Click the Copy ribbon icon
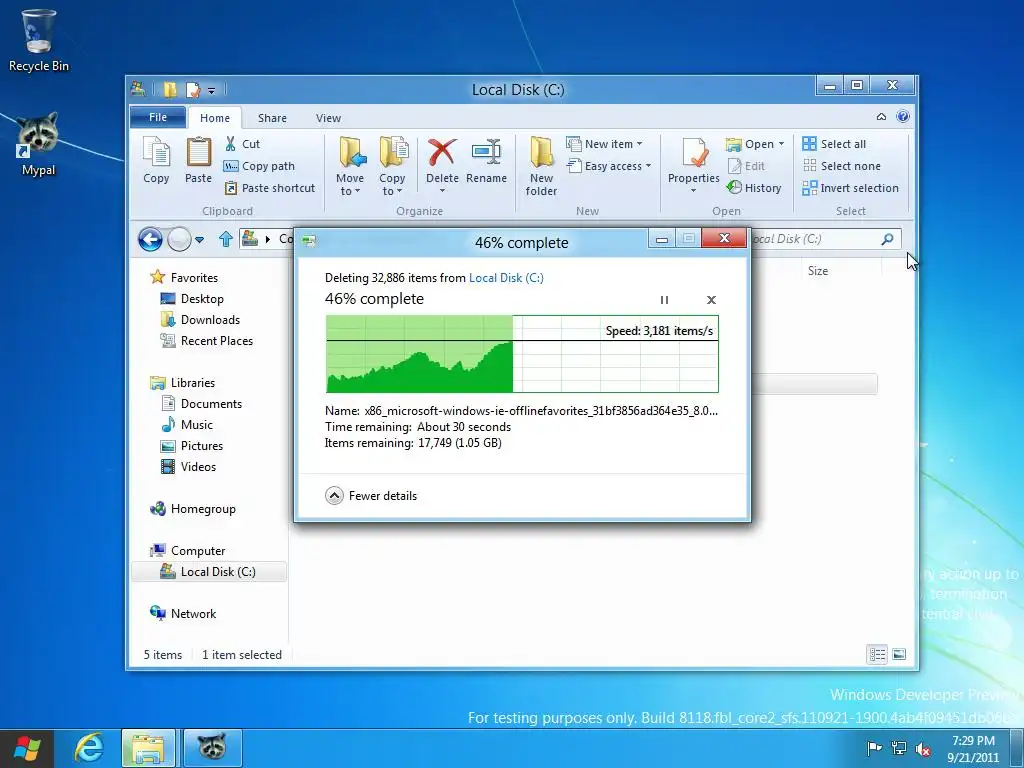 tap(156, 161)
